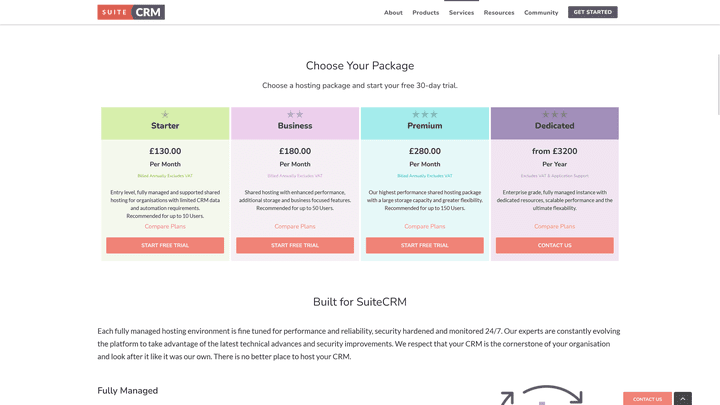Start free trial for Business plan
The height and width of the screenshot is (405, 720).
pyautogui.click(x=295, y=245)
